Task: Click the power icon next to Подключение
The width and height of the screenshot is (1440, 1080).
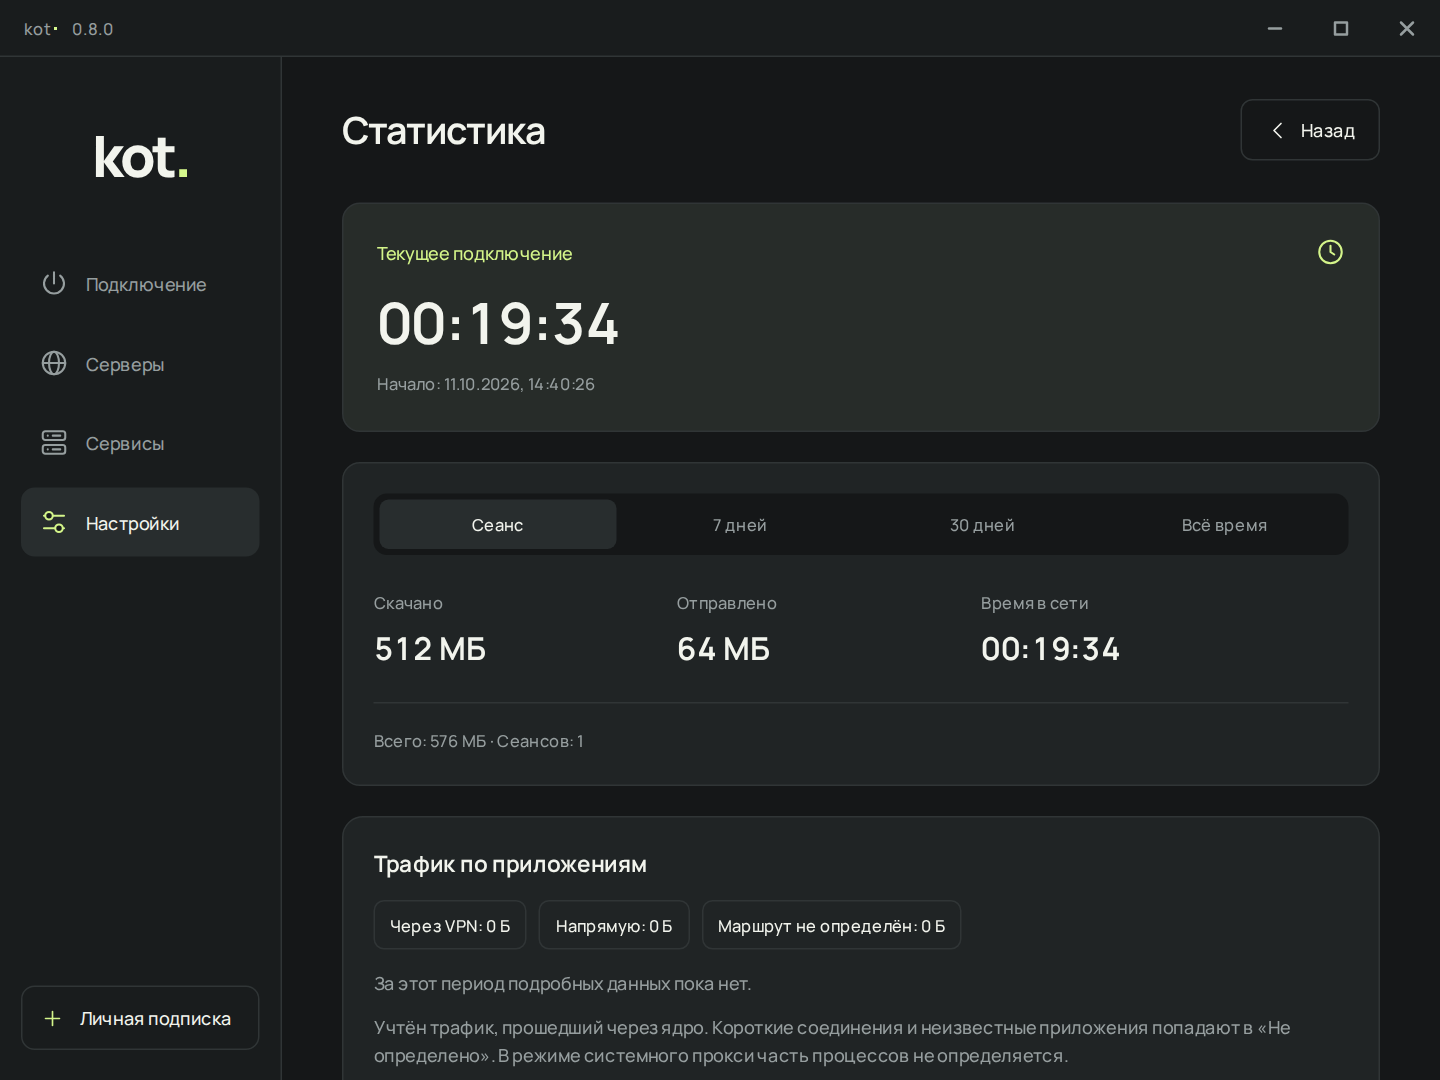Action: tap(54, 284)
